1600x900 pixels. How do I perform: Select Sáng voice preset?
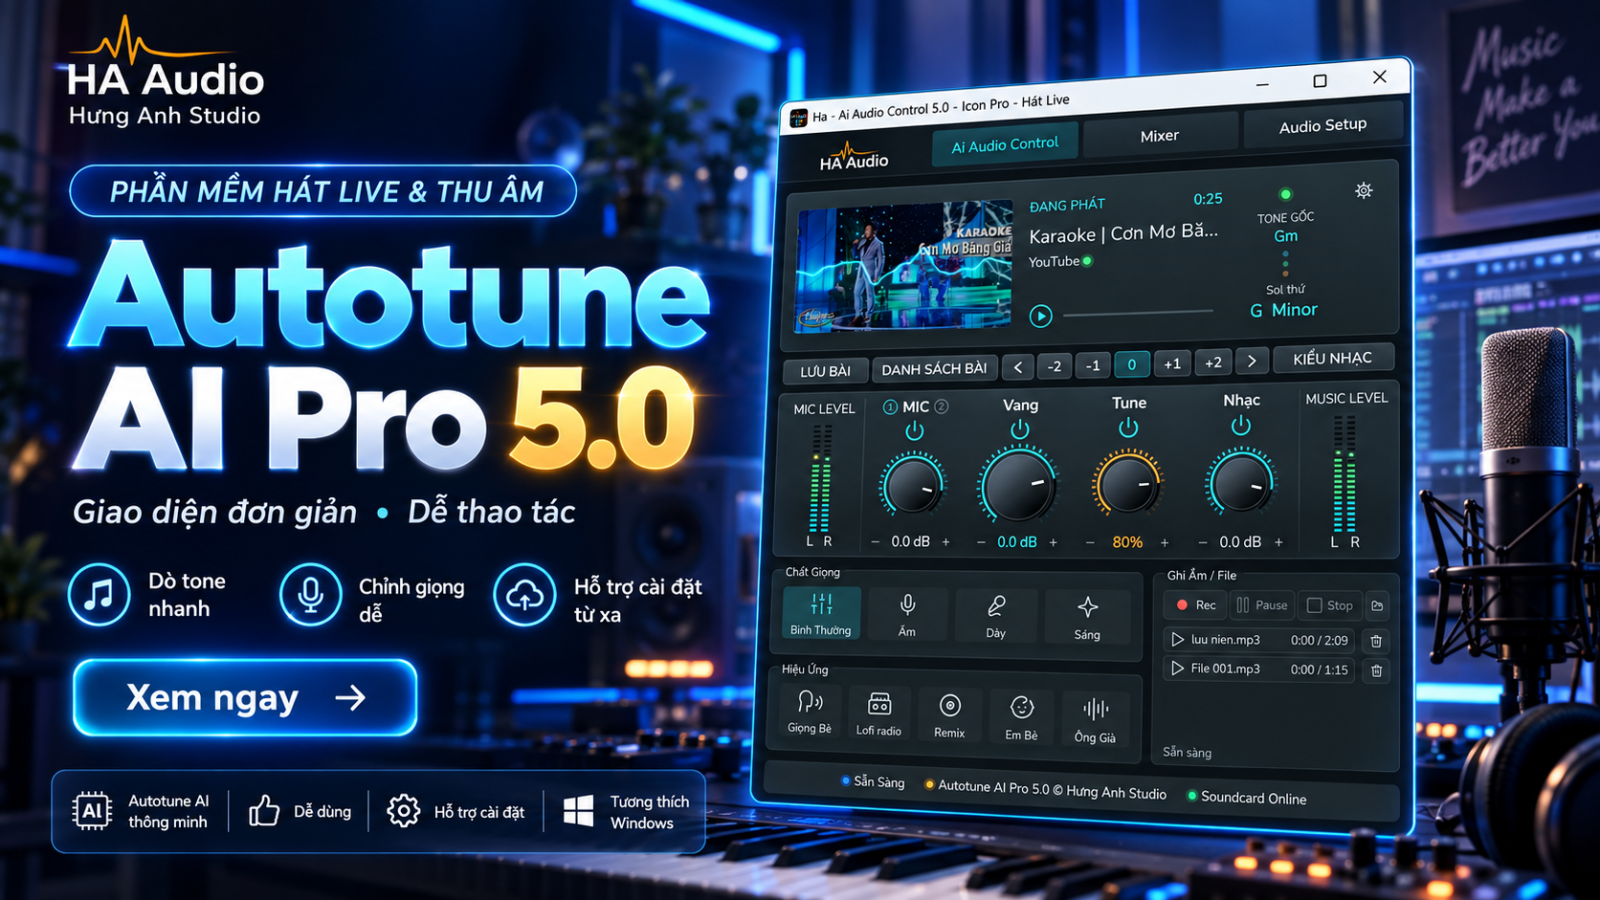click(1087, 618)
